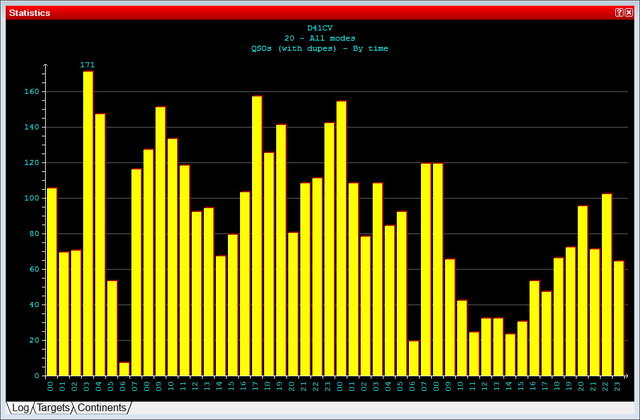This screenshot has width=640, height=420.
Task: Click the very first bar on the left
Action: (x=52, y=281)
